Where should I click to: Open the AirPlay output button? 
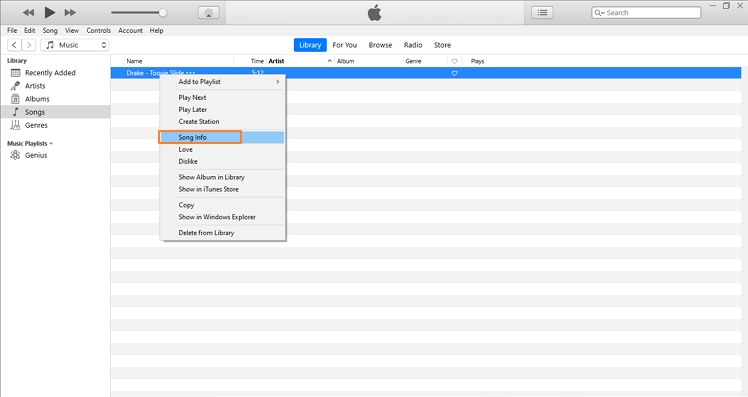(208, 13)
